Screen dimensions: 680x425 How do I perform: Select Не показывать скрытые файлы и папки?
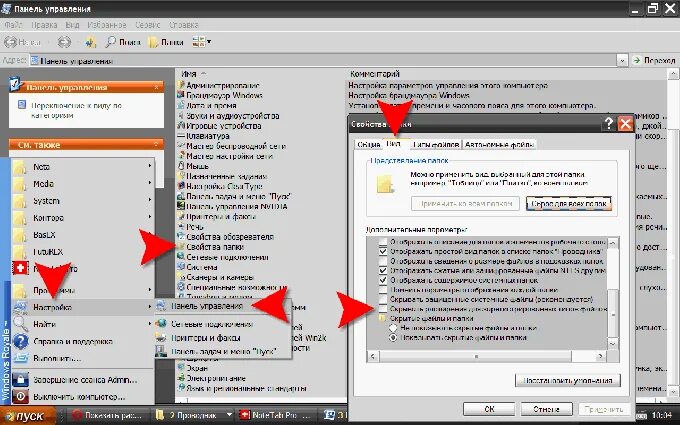[393, 328]
